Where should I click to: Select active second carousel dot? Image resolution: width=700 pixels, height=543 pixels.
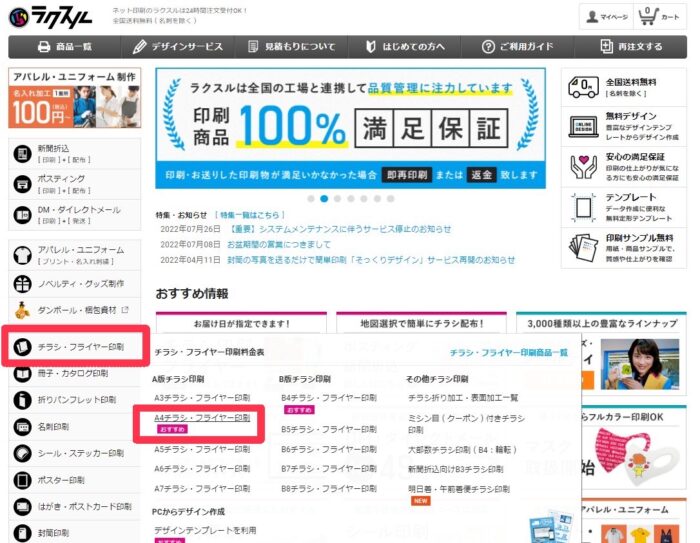click(324, 199)
